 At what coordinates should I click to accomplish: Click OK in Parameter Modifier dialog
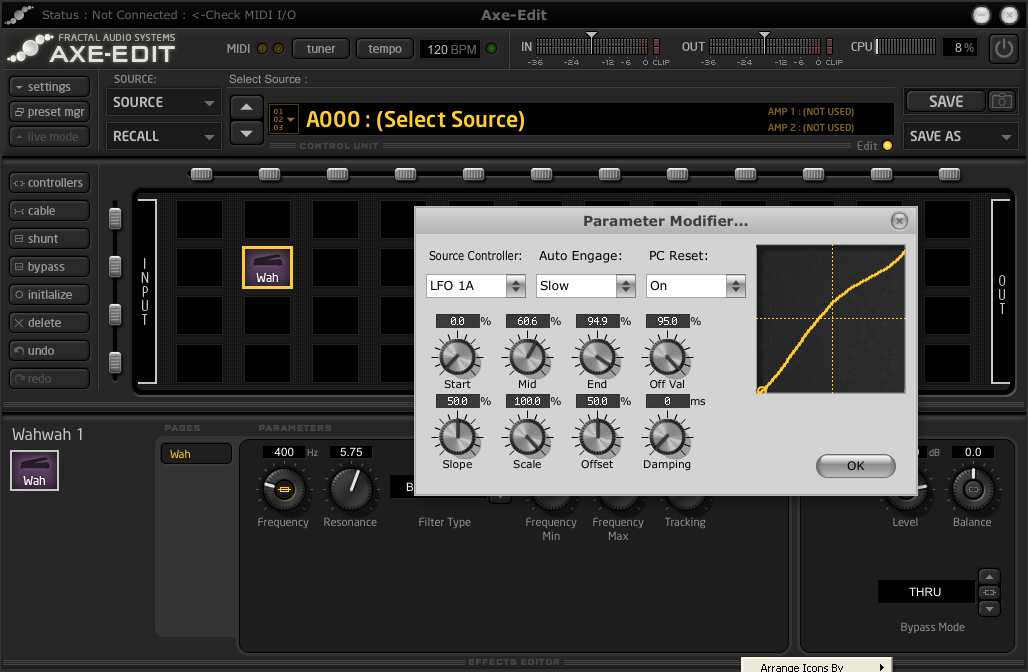pyautogui.click(x=855, y=466)
